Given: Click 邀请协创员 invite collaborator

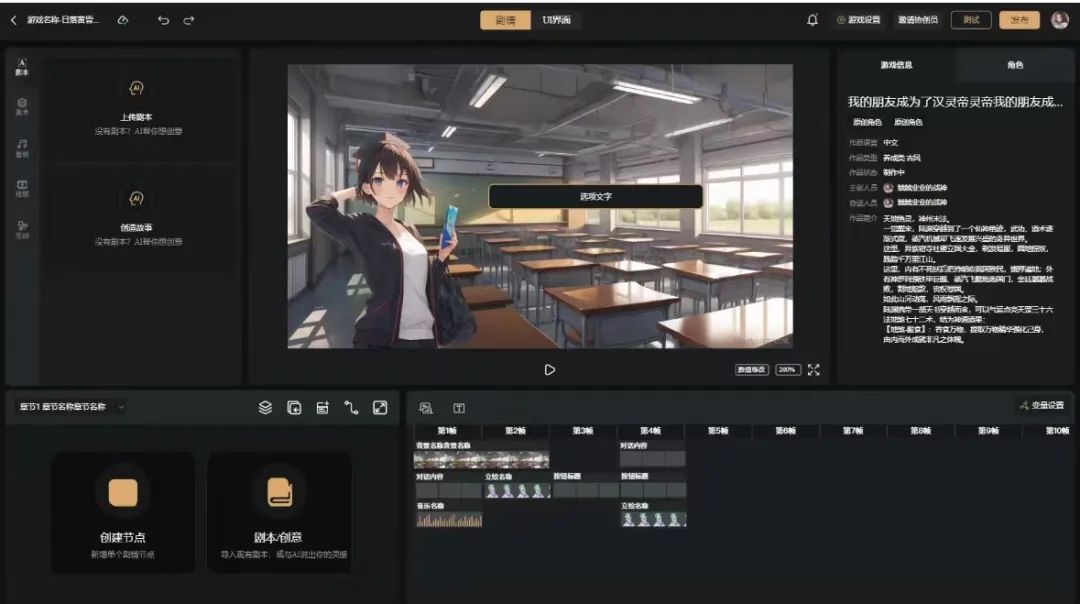Looking at the screenshot, I should tap(917, 20).
